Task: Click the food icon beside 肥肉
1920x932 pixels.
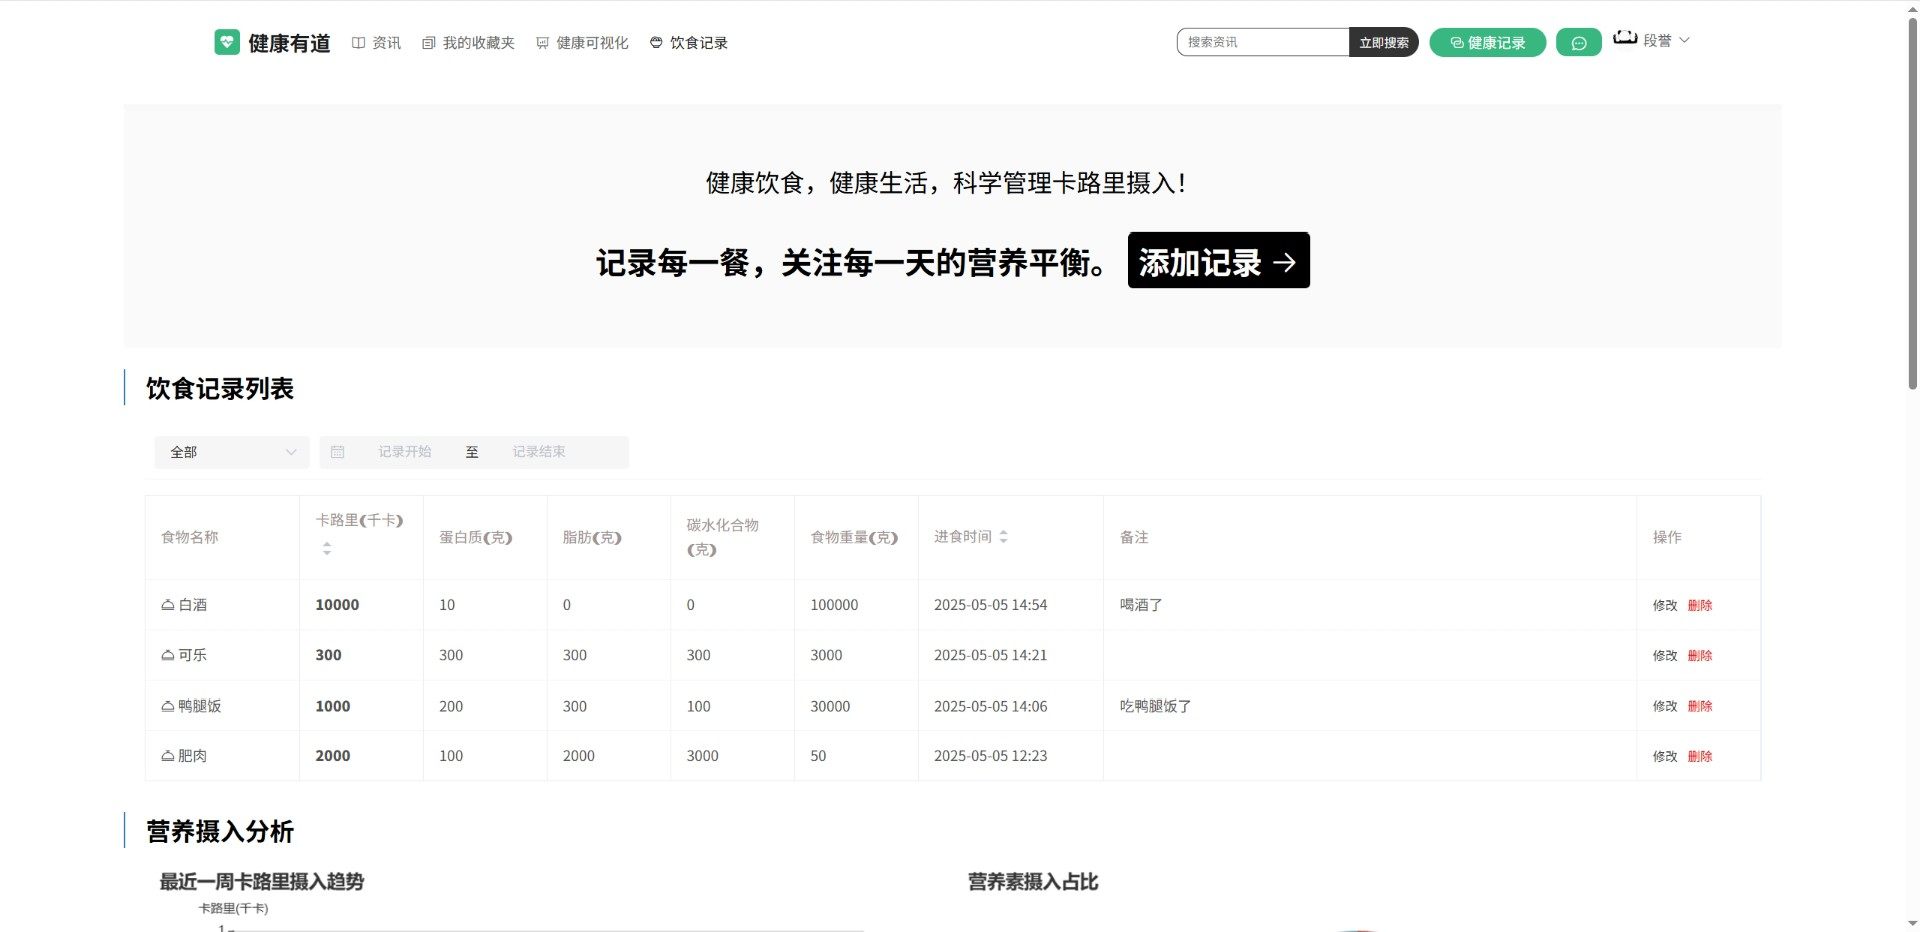Action: click(x=168, y=756)
